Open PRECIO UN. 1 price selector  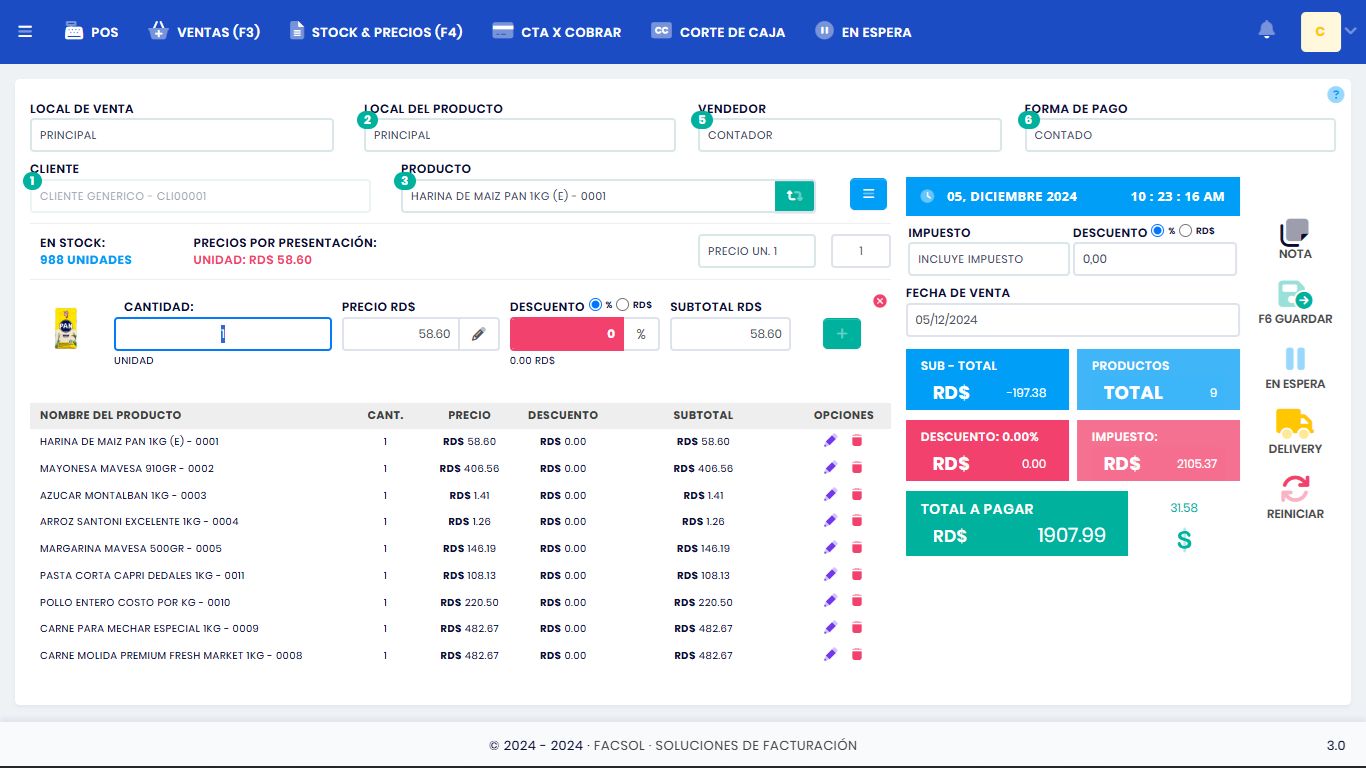click(757, 251)
